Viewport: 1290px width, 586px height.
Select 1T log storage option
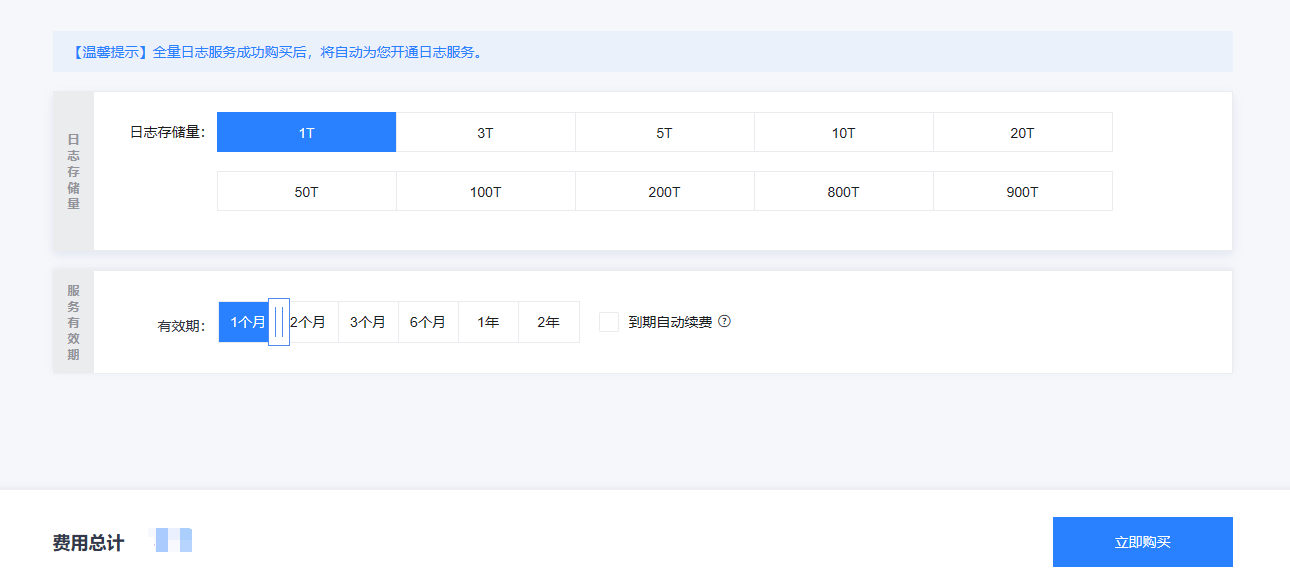coord(306,132)
